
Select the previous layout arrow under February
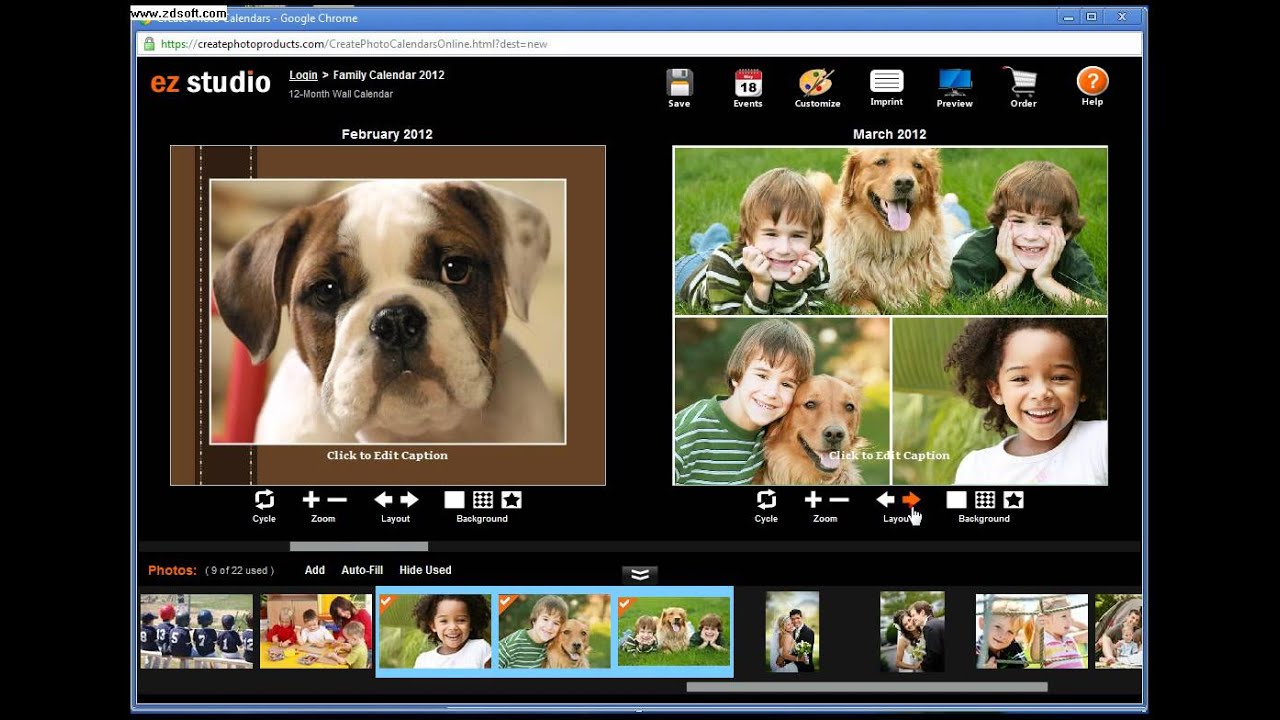pyautogui.click(x=383, y=499)
